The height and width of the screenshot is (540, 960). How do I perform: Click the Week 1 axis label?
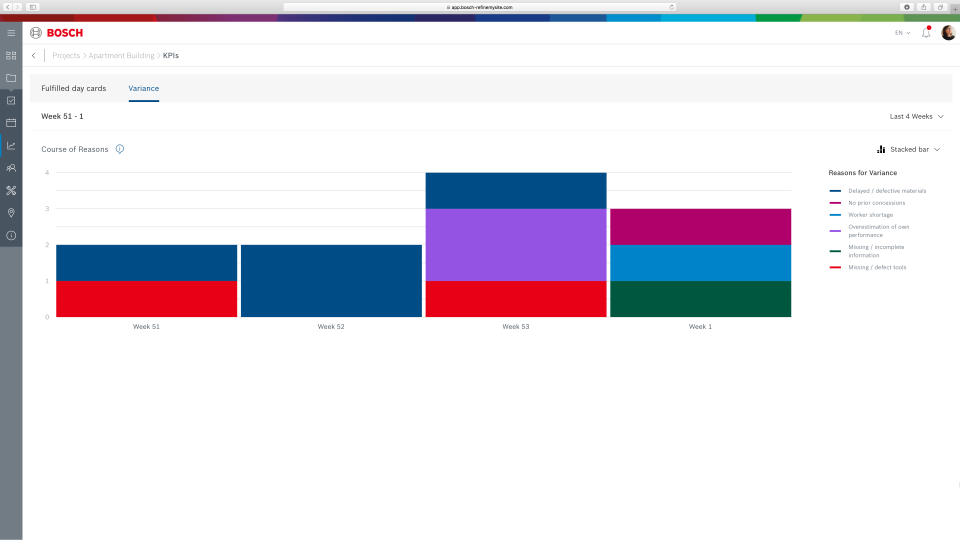click(x=700, y=327)
